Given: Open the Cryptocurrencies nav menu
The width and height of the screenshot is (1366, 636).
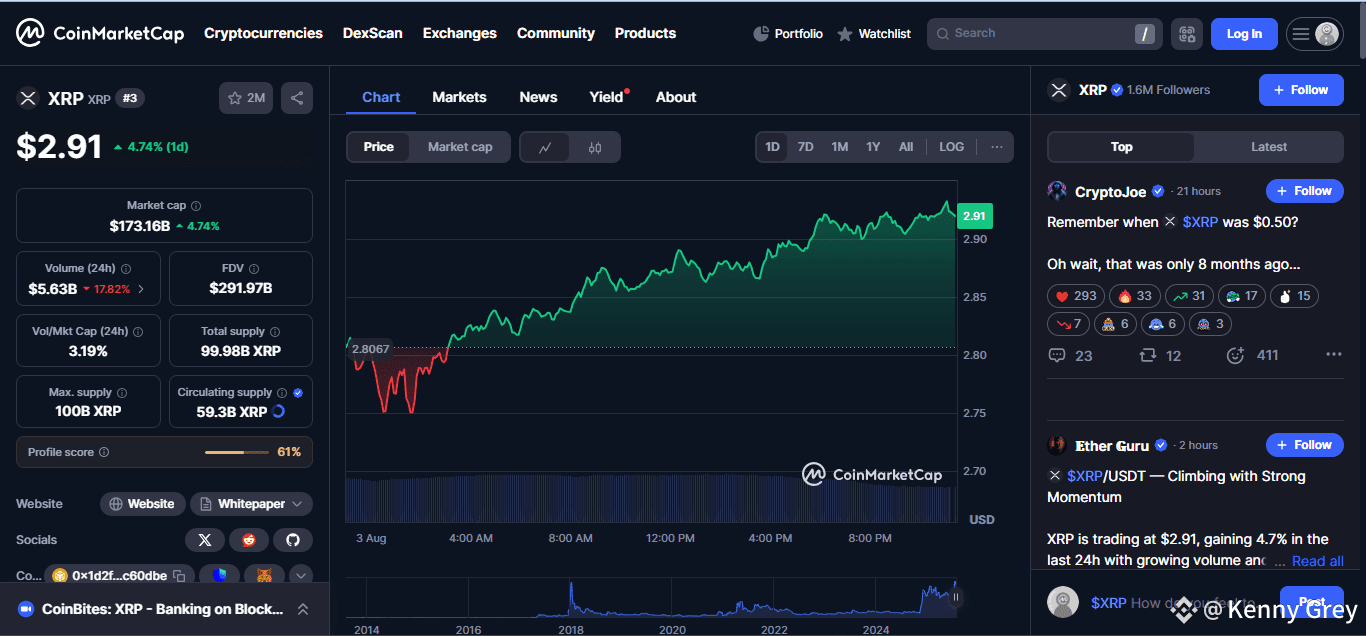Looking at the screenshot, I should pos(263,33).
